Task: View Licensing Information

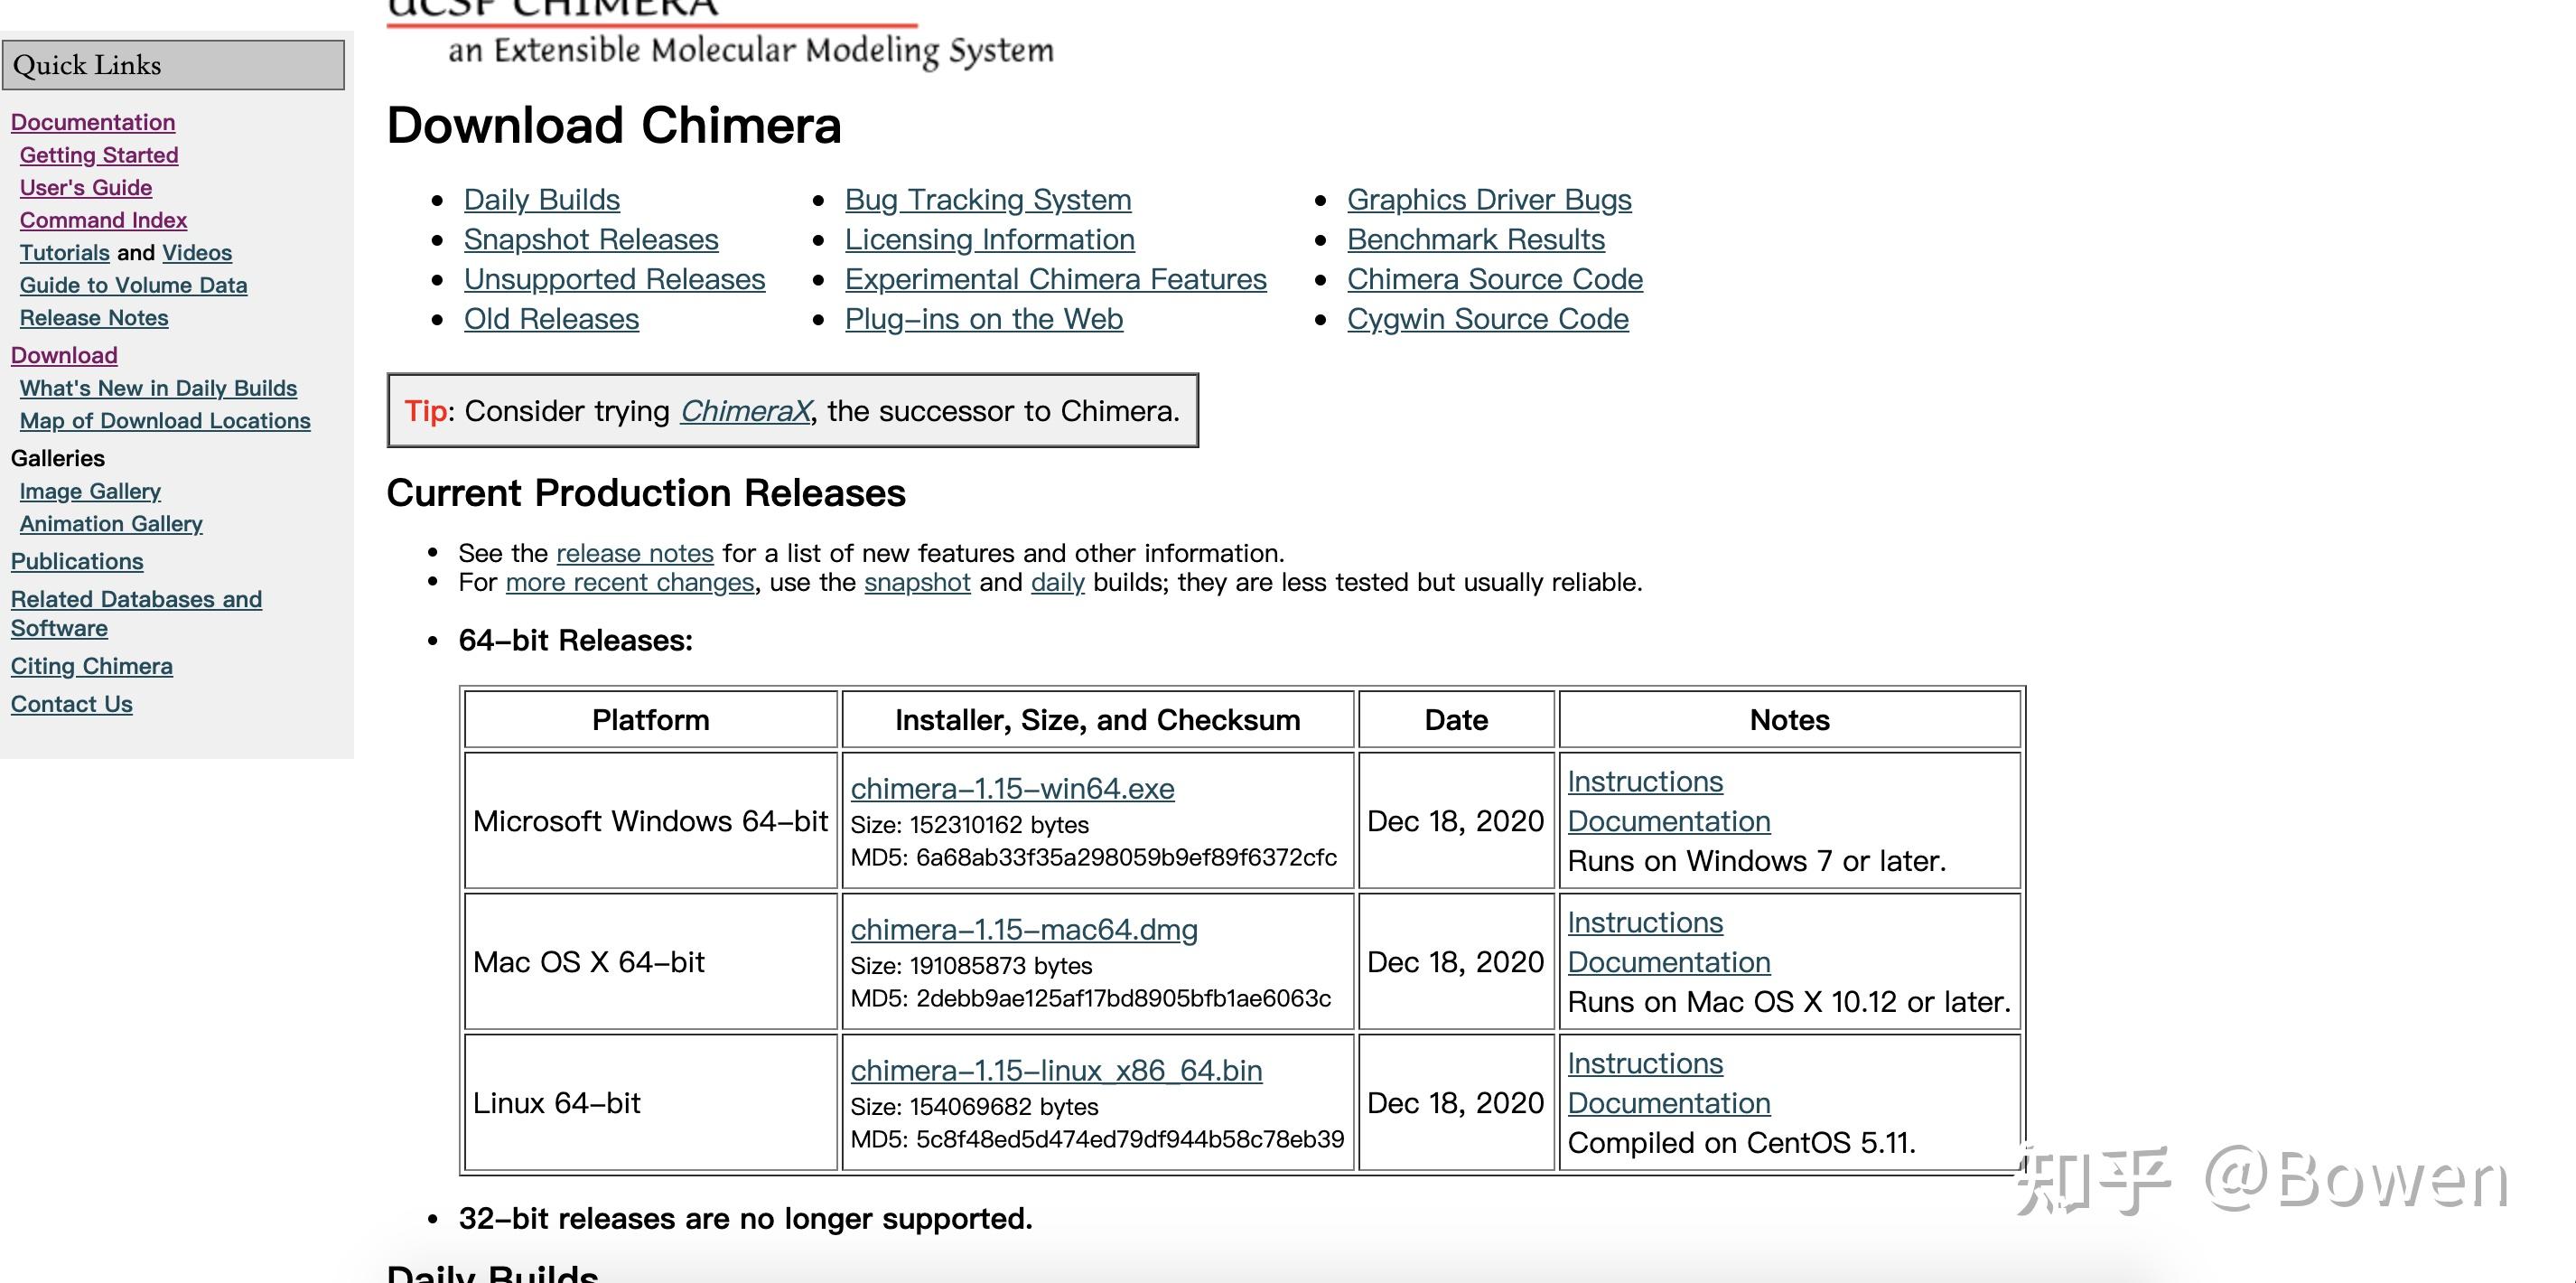Action: point(988,239)
